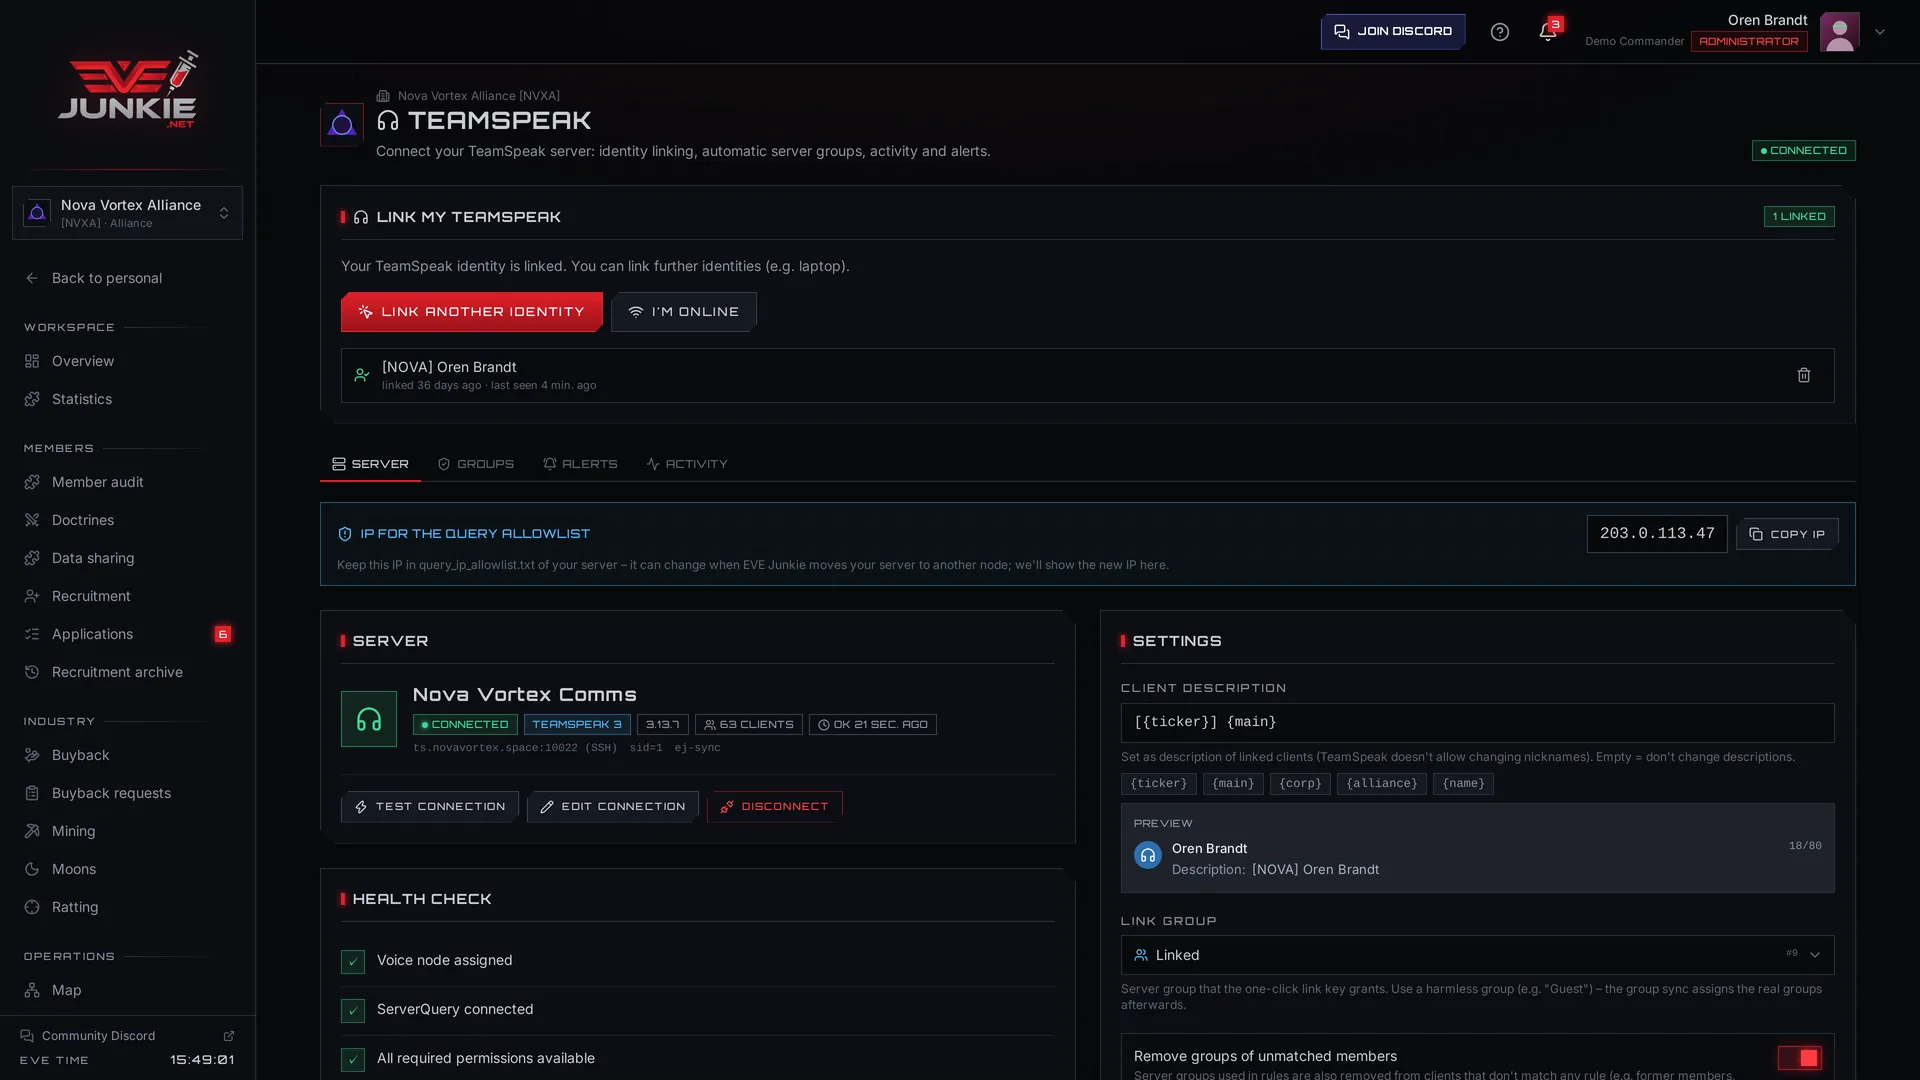Click the Client Description input field
Image resolution: width=1920 pixels, height=1080 pixels.
(x=1477, y=722)
